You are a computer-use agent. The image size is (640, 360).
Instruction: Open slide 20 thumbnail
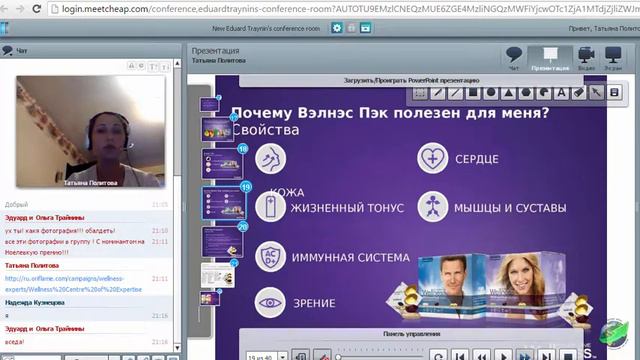[222, 242]
